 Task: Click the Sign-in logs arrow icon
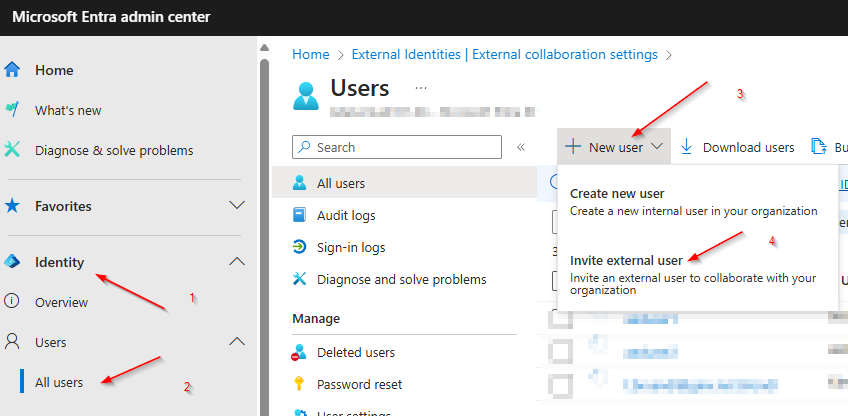pos(299,247)
